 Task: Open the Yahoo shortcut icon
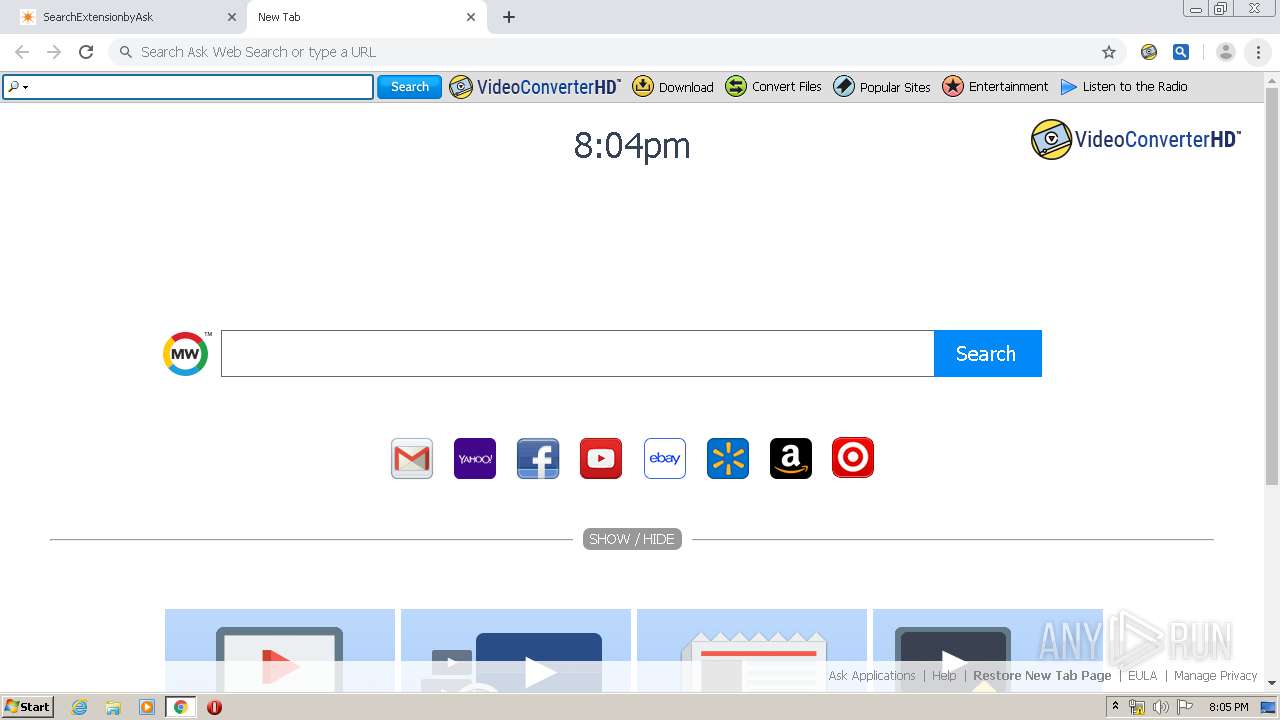475,458
